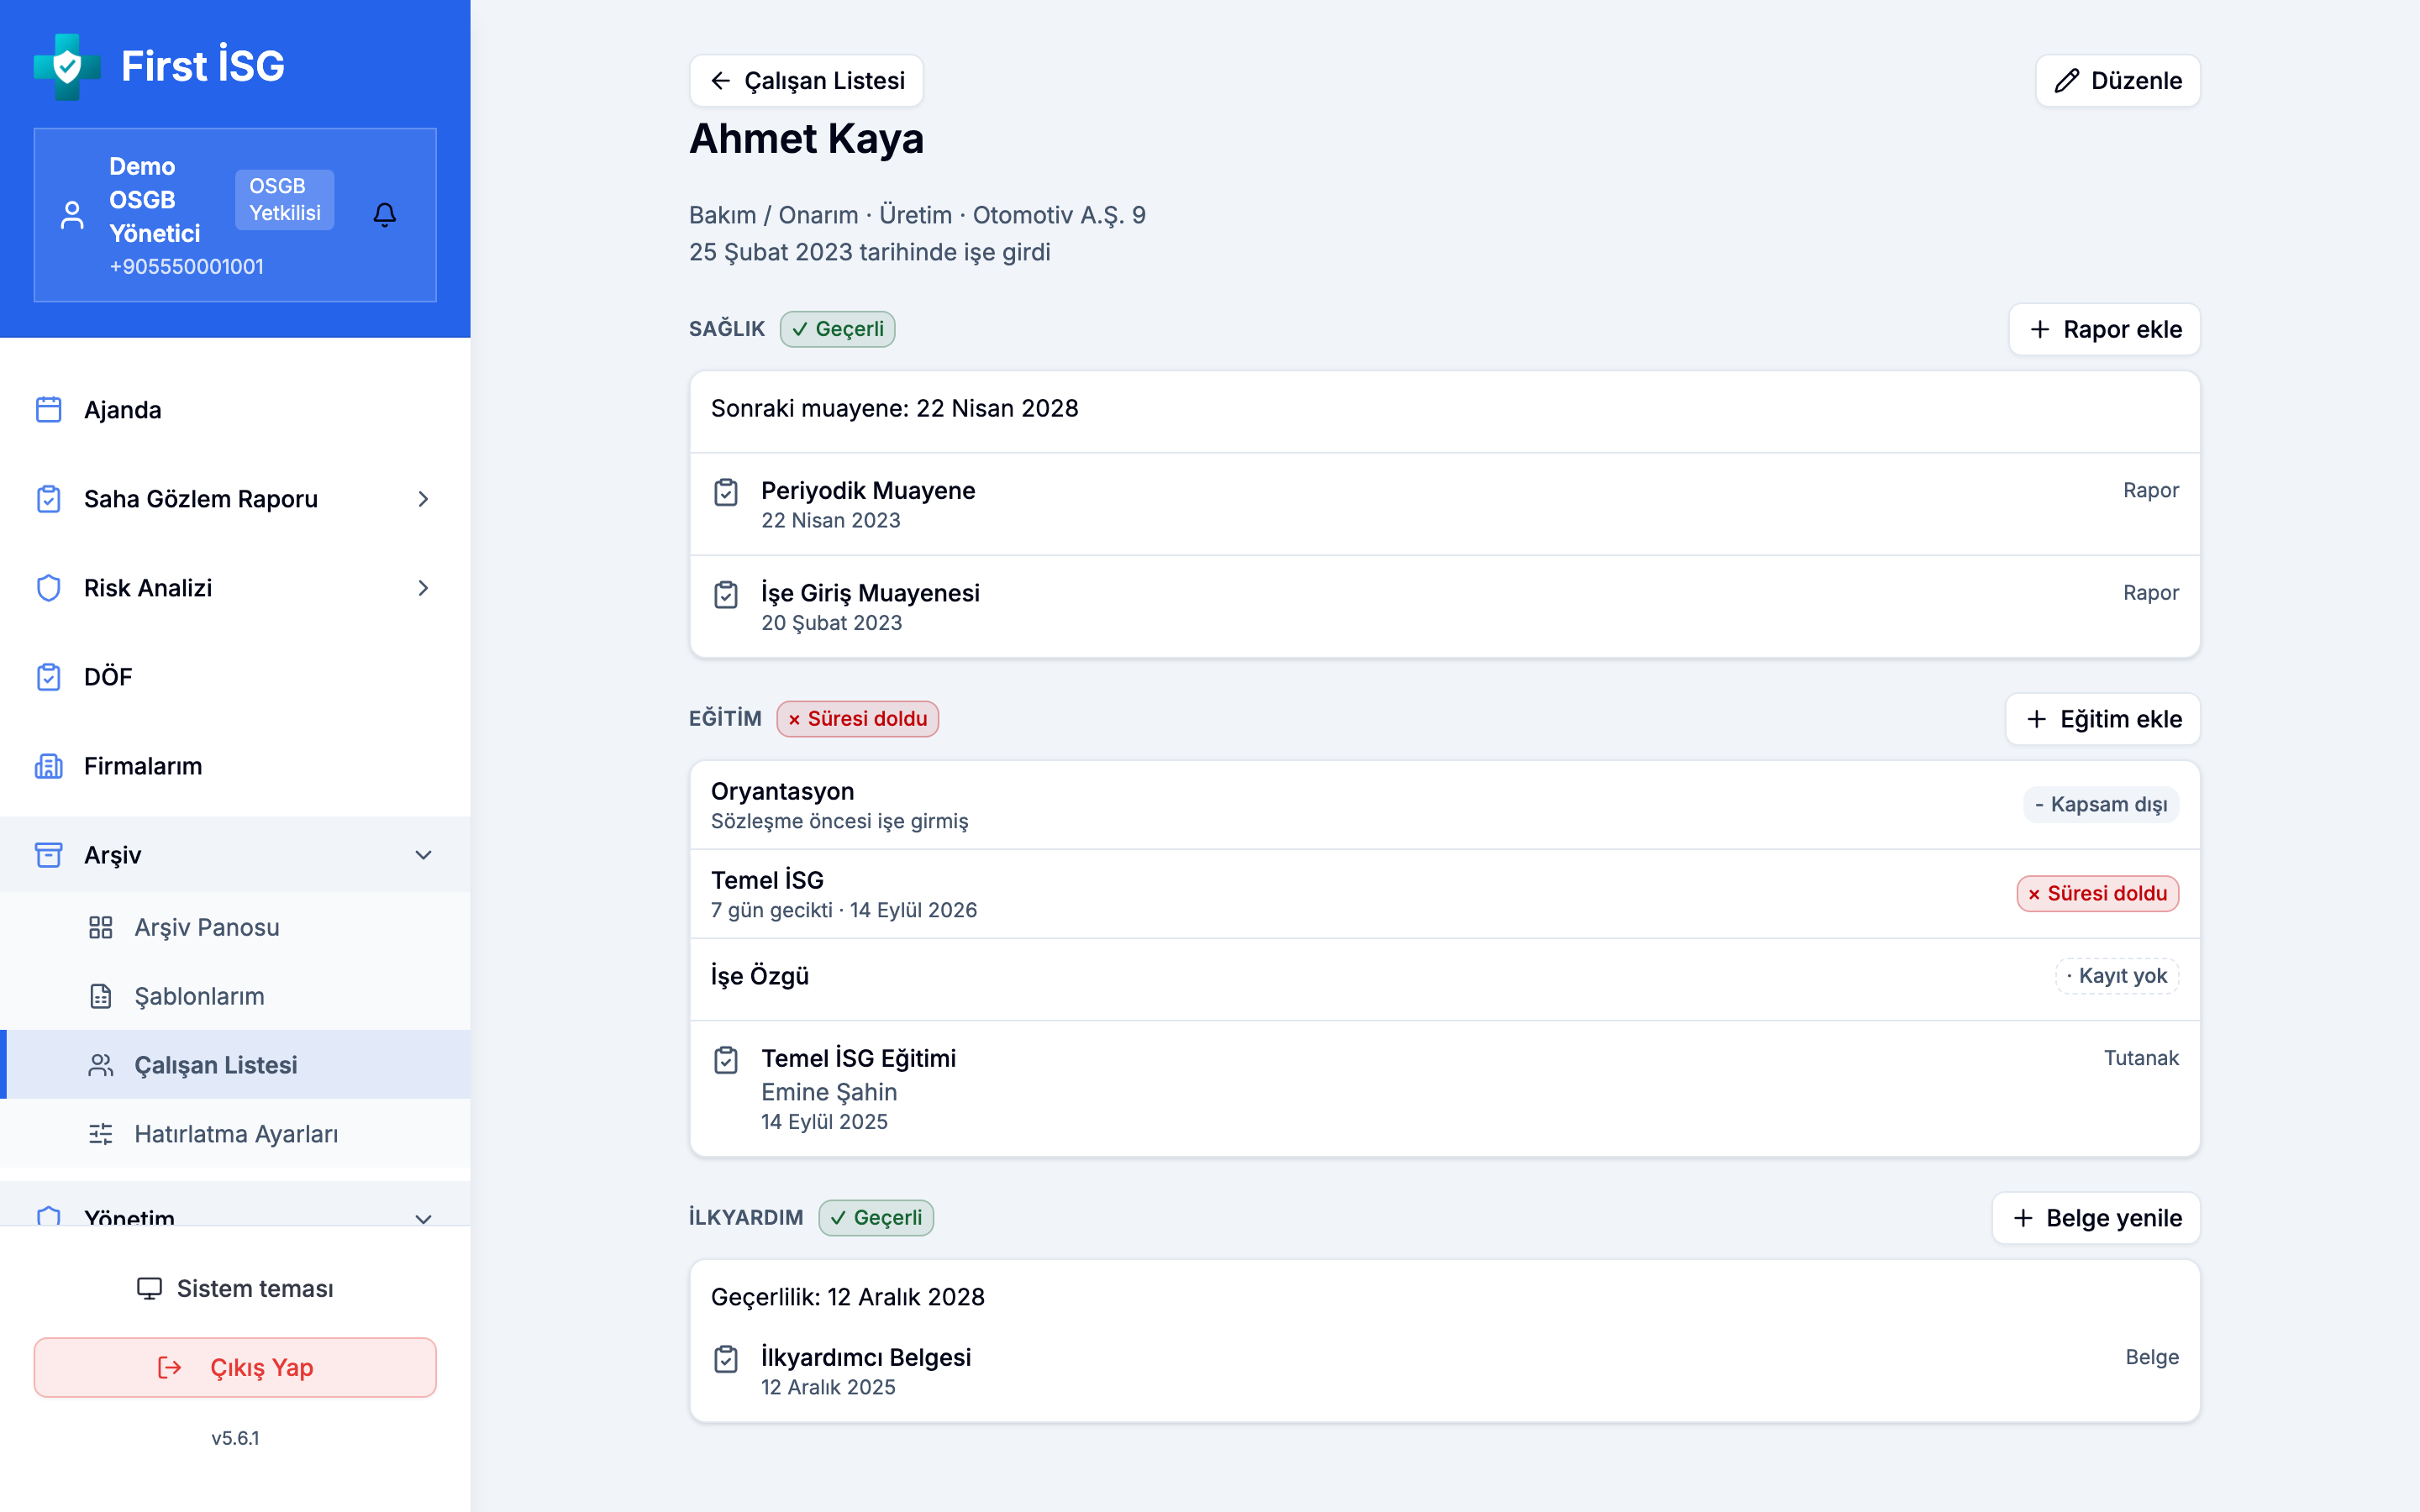Click the Geçerli badge next to SAĞLIK
Viewport: 2420px width, 1512px height.
point(838,329)
